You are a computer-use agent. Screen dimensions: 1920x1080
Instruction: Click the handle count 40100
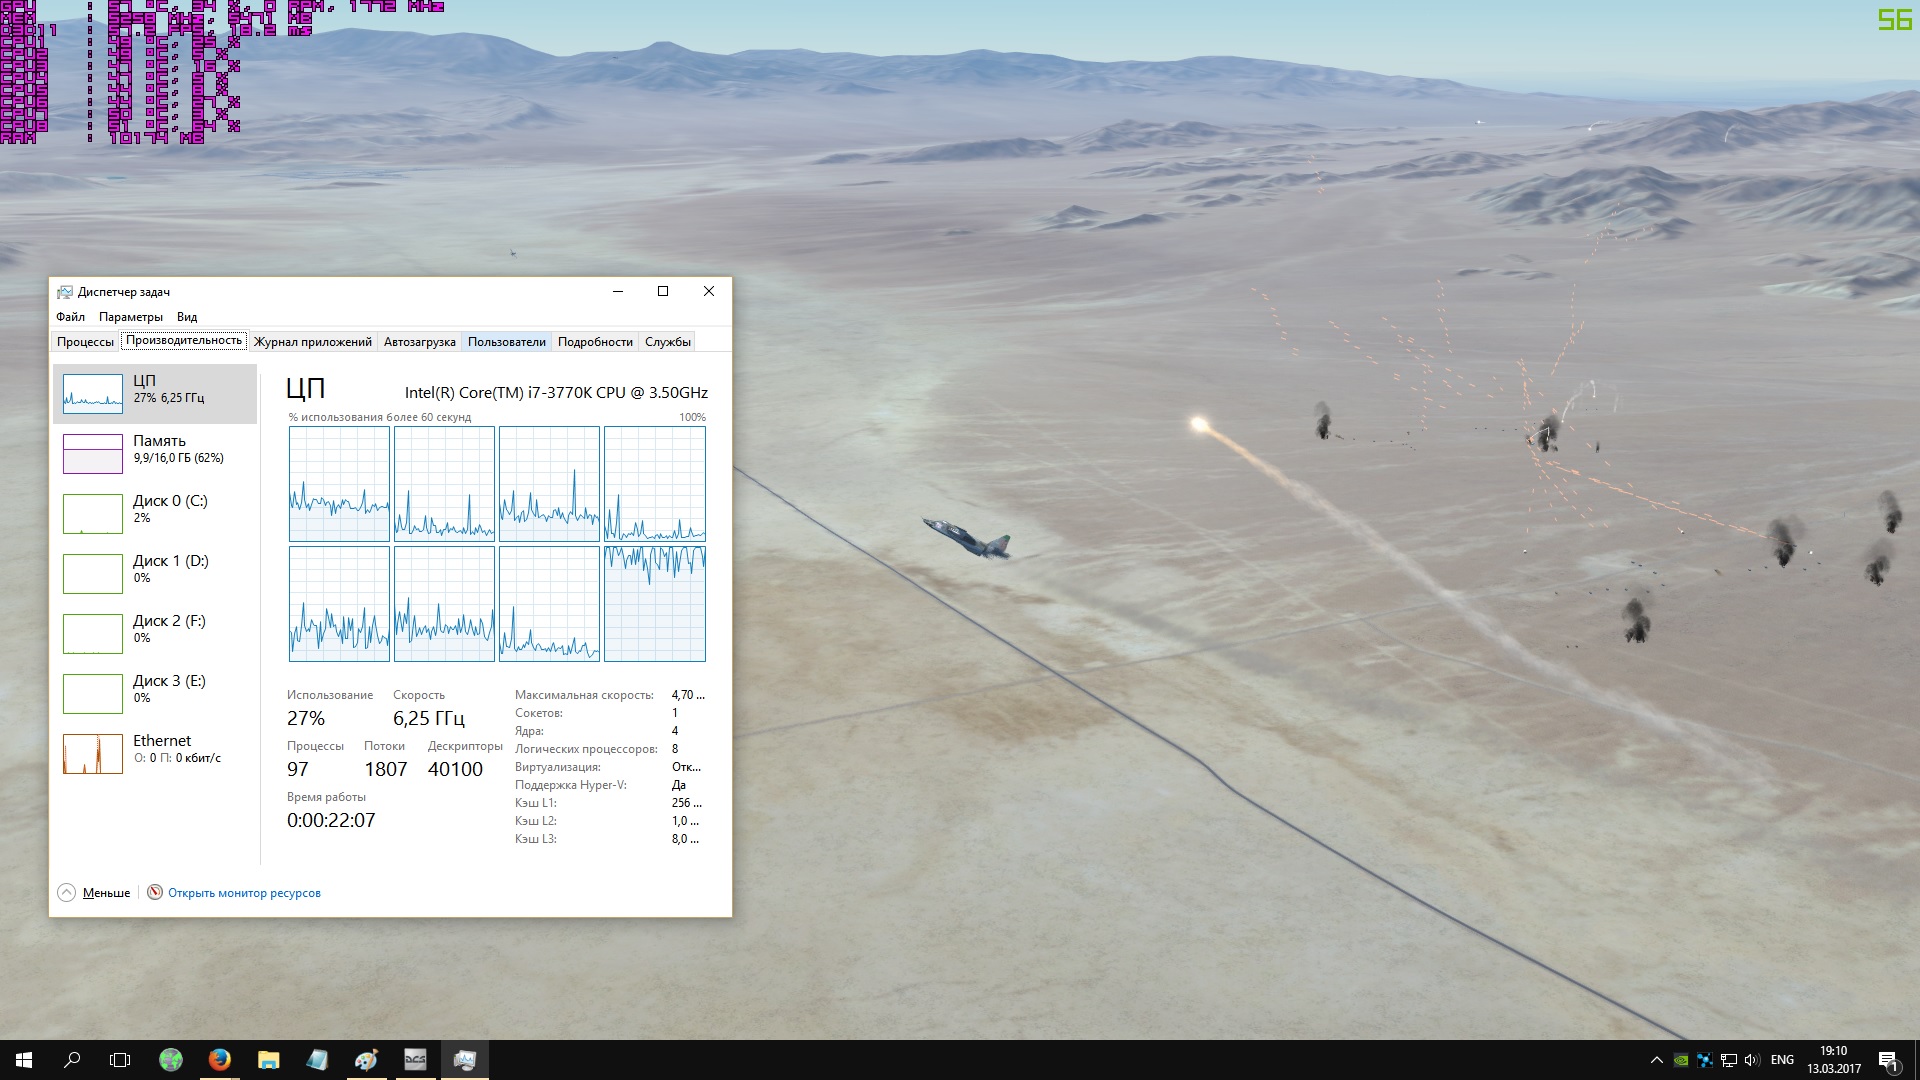pyautogui.click(x=455, y=769)
